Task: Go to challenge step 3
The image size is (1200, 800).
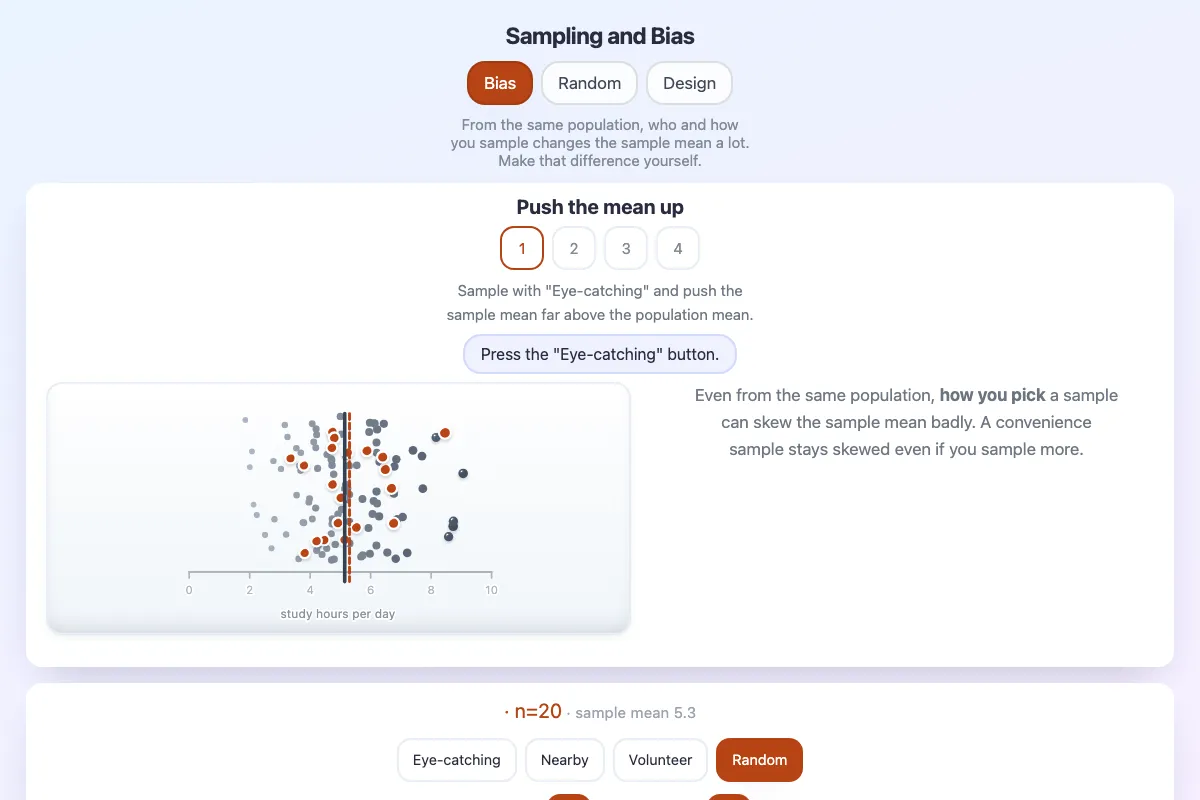Action: pos(626,248)
